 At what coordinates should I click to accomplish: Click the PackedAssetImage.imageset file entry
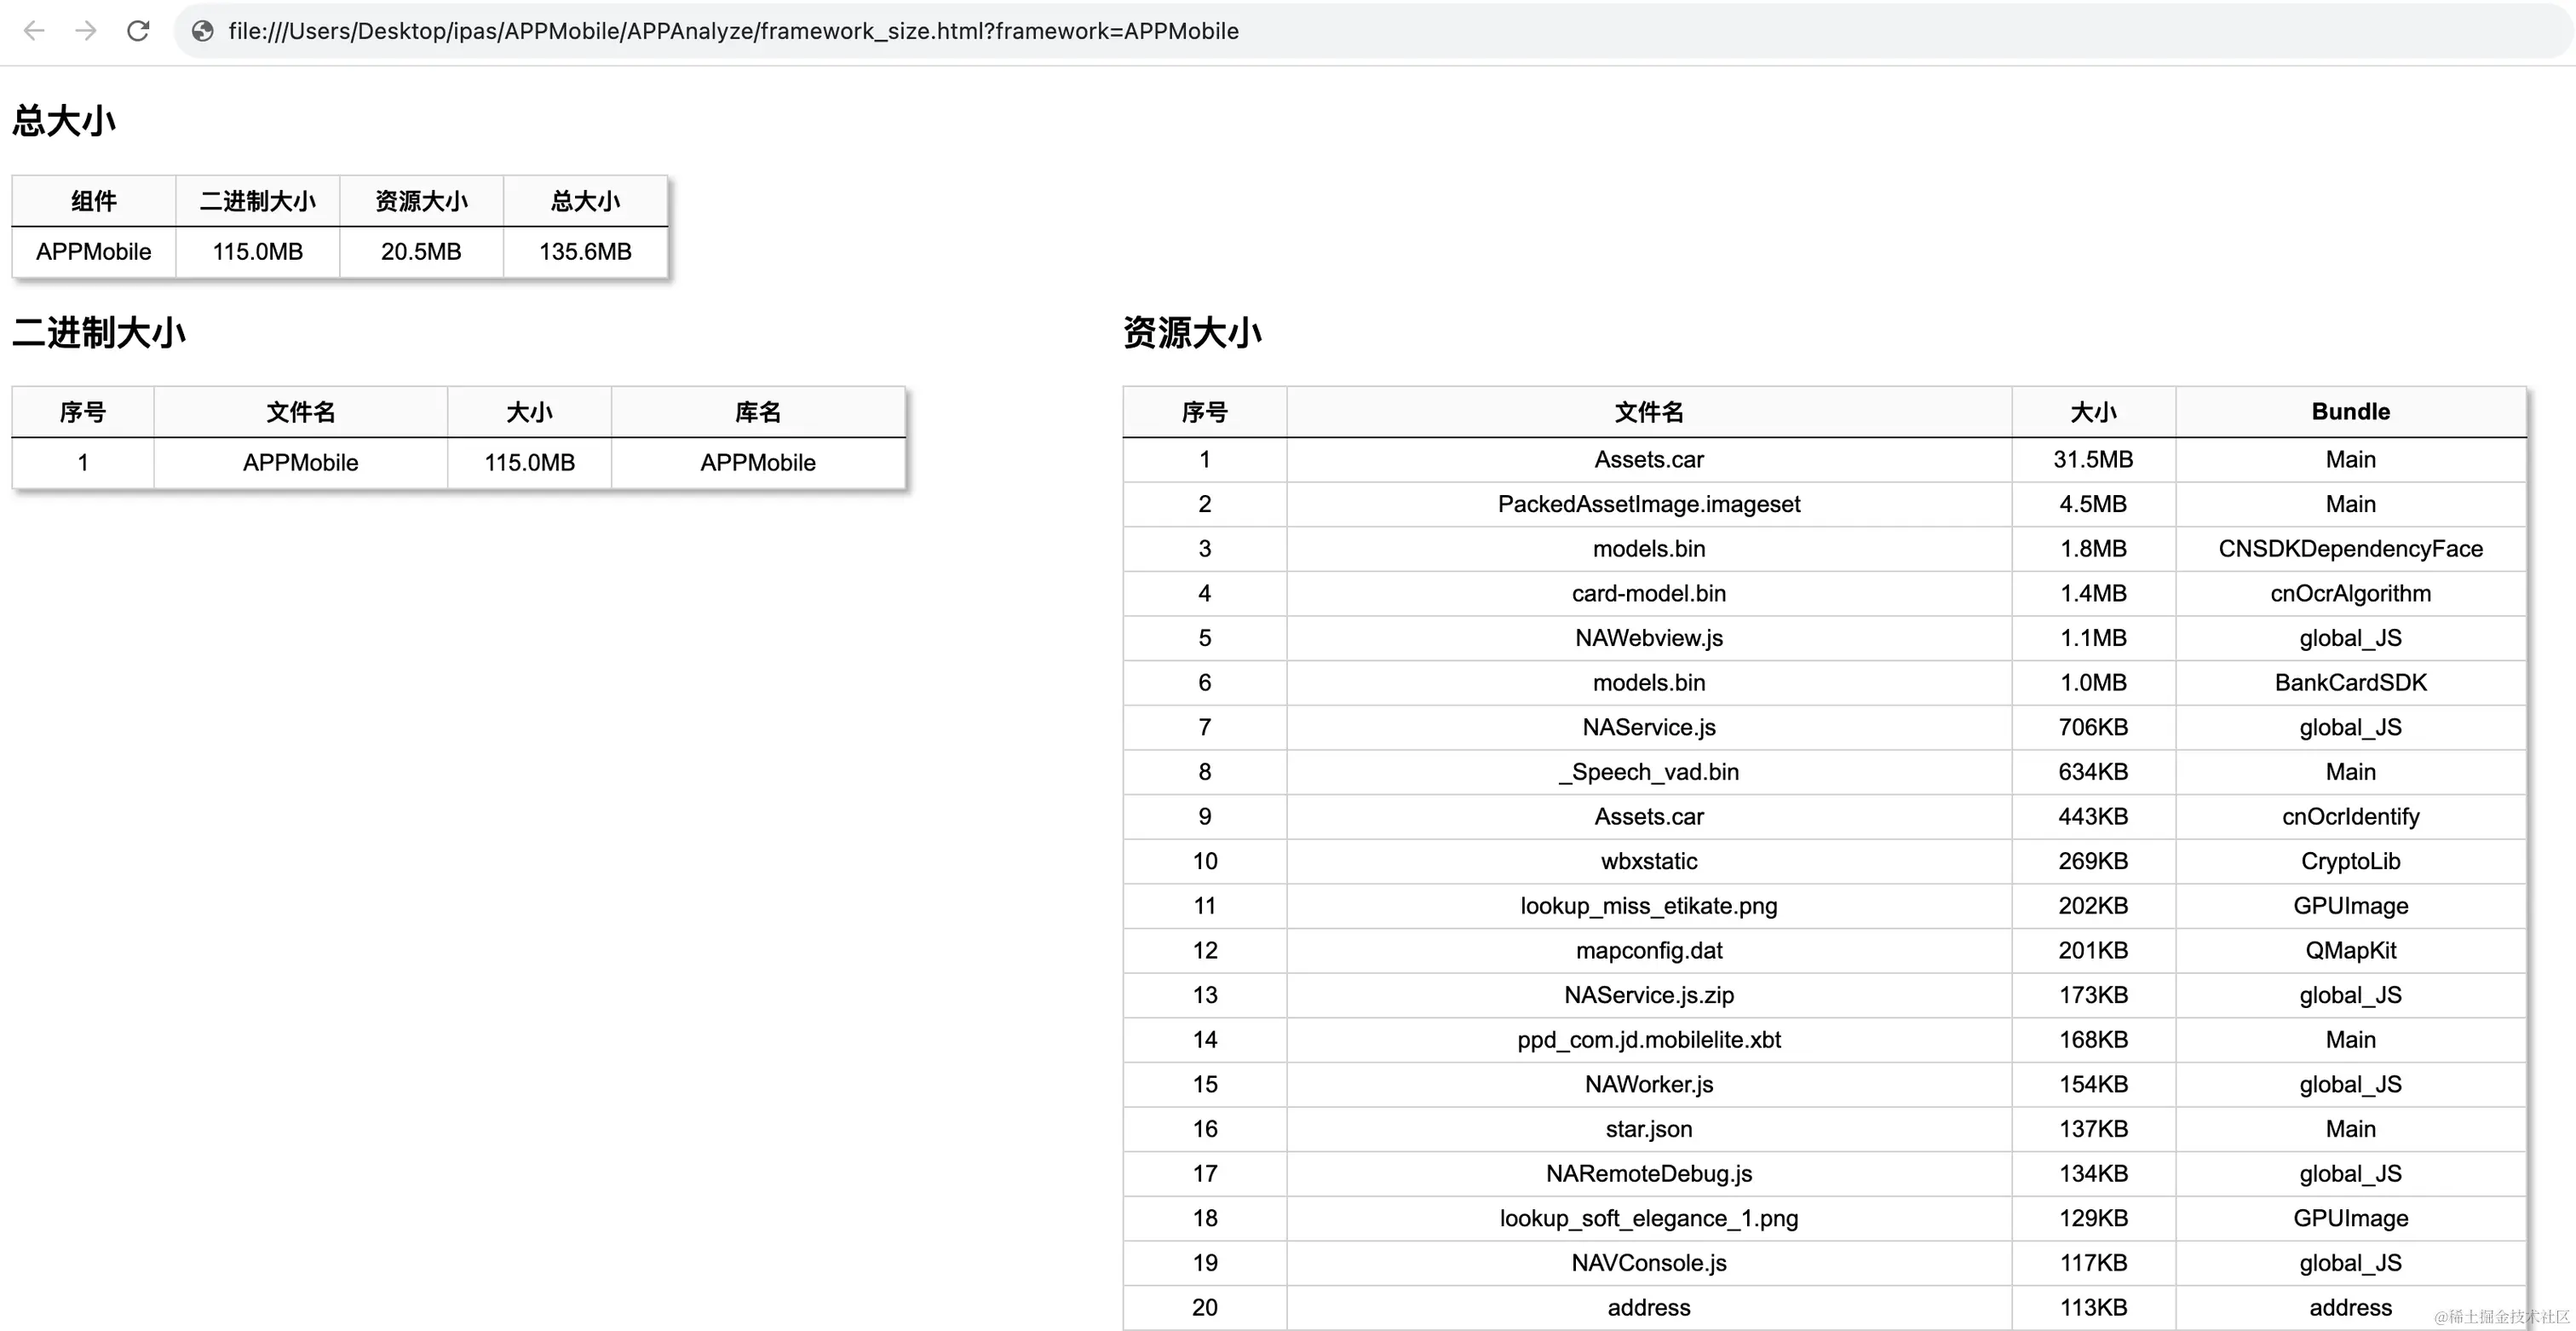1648,504
